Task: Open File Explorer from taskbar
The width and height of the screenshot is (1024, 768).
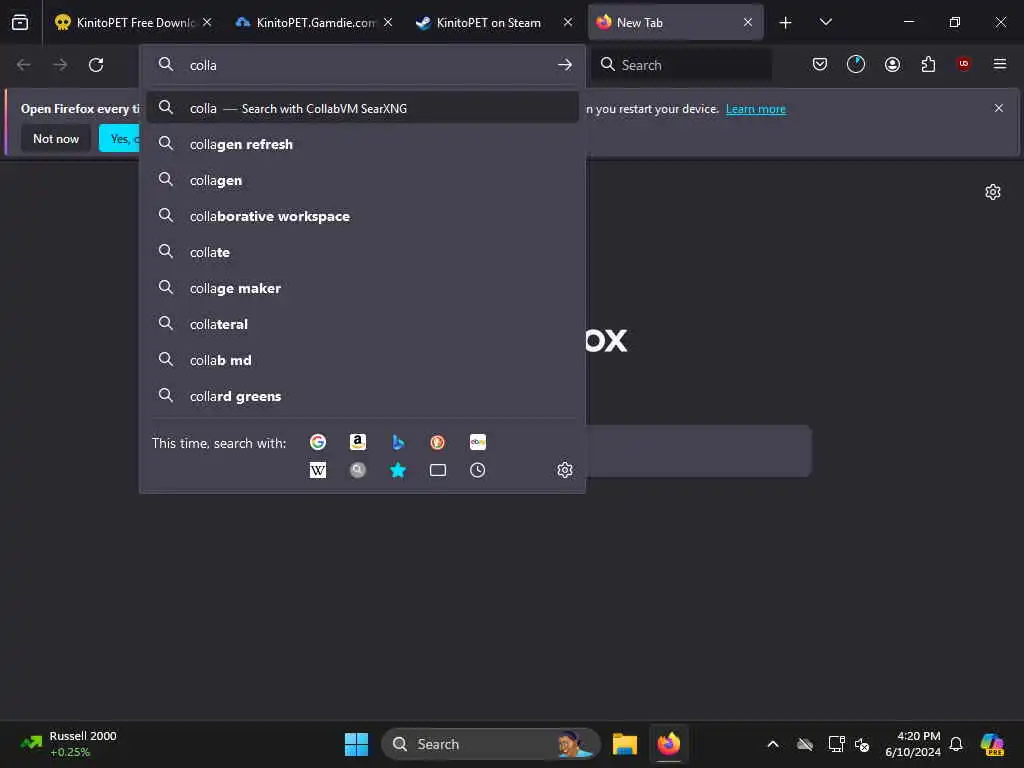Action: (x=624, y=744)
